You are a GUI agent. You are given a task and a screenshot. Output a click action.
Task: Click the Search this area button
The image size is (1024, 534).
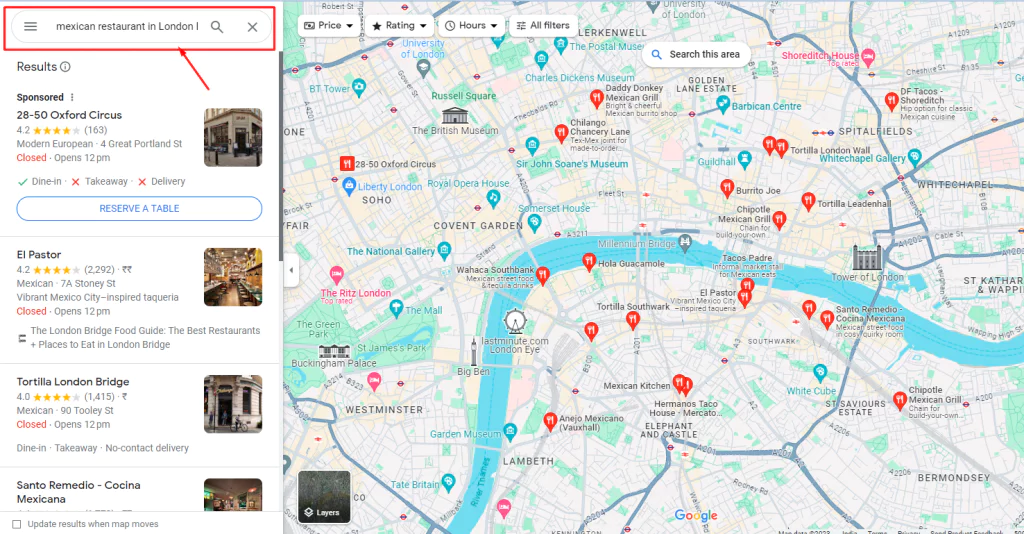pyautogui.click(x=696, y=54)
